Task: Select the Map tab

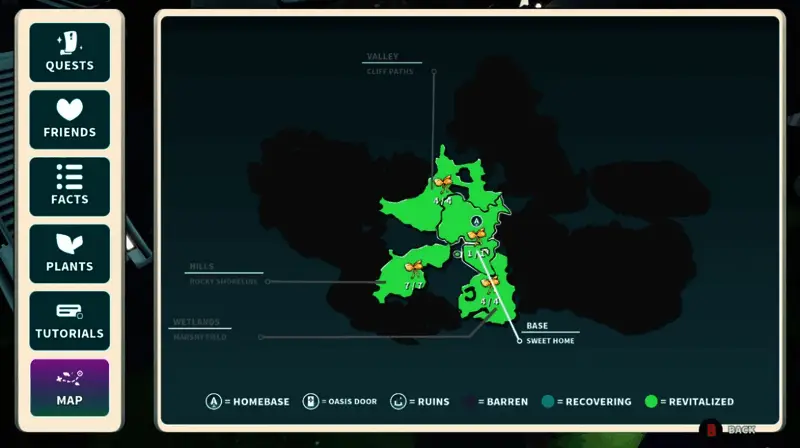Action: [69, 387]
